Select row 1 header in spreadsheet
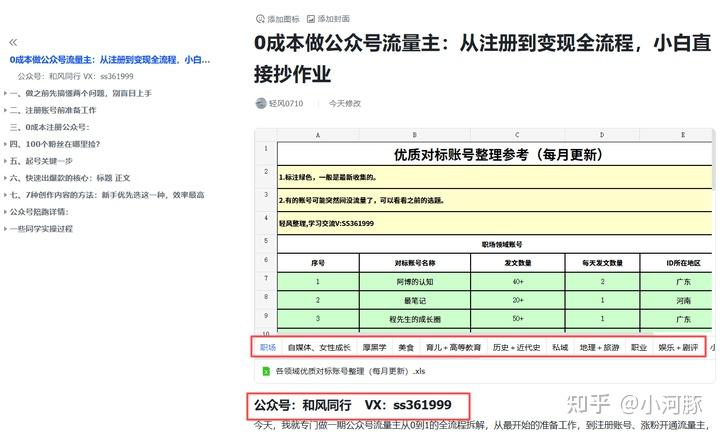The image size is (720, 434). pyautogui.click(x=266, y=153)
